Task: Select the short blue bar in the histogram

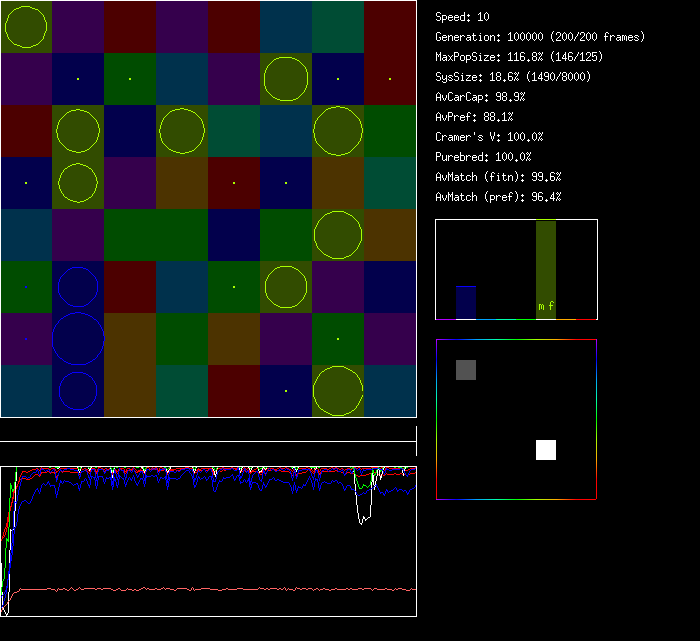Action: pyautogui.click(x=466, y=302)
